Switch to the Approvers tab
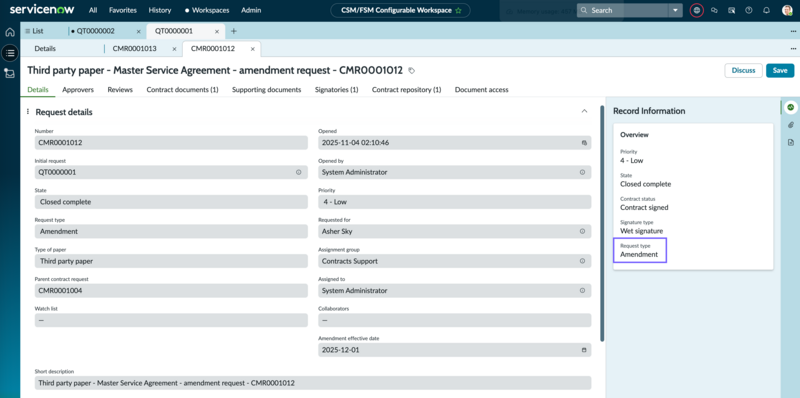 point(78,89)
